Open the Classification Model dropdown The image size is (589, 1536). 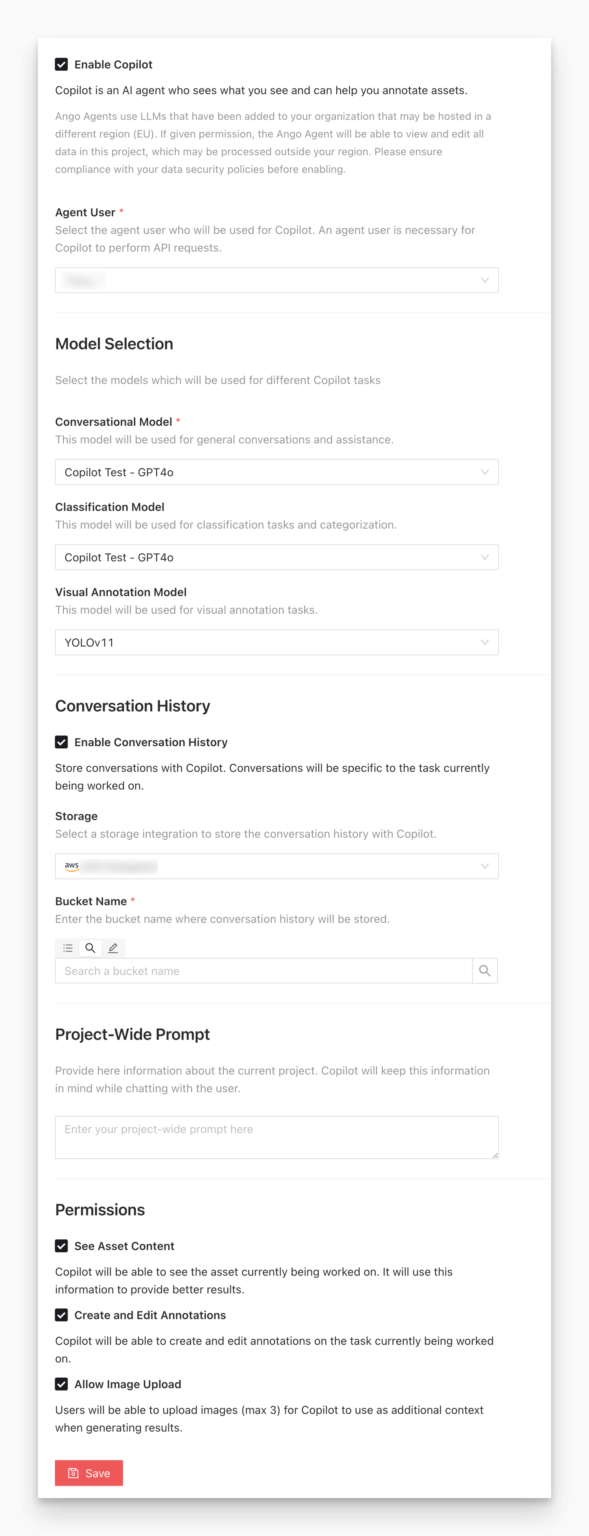click(x=276, y=557)
